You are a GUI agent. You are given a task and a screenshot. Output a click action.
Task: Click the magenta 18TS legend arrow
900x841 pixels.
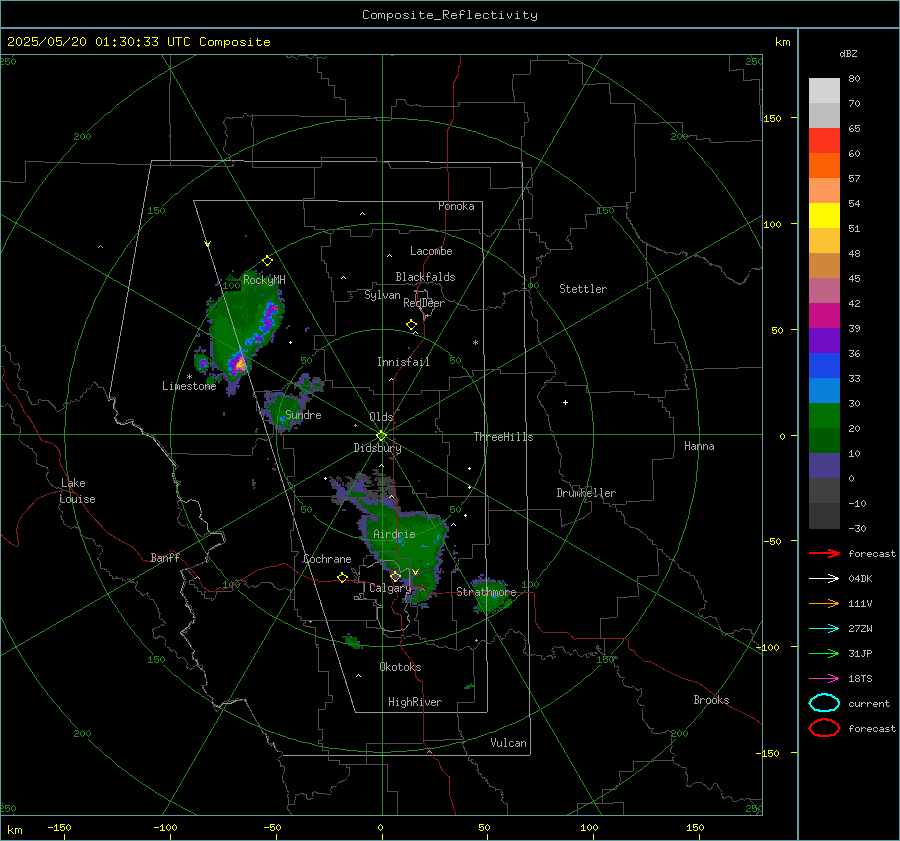click(x=824, y=679)
